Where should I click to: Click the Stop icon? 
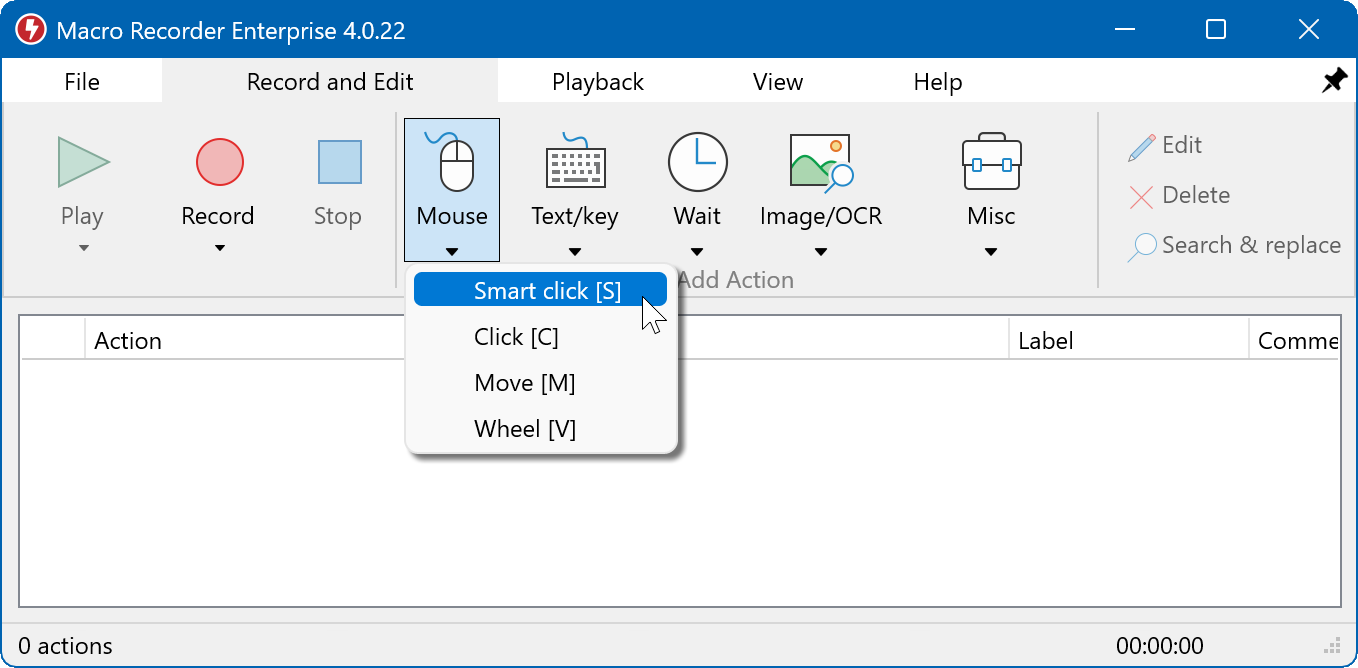[x=337, y=162]
